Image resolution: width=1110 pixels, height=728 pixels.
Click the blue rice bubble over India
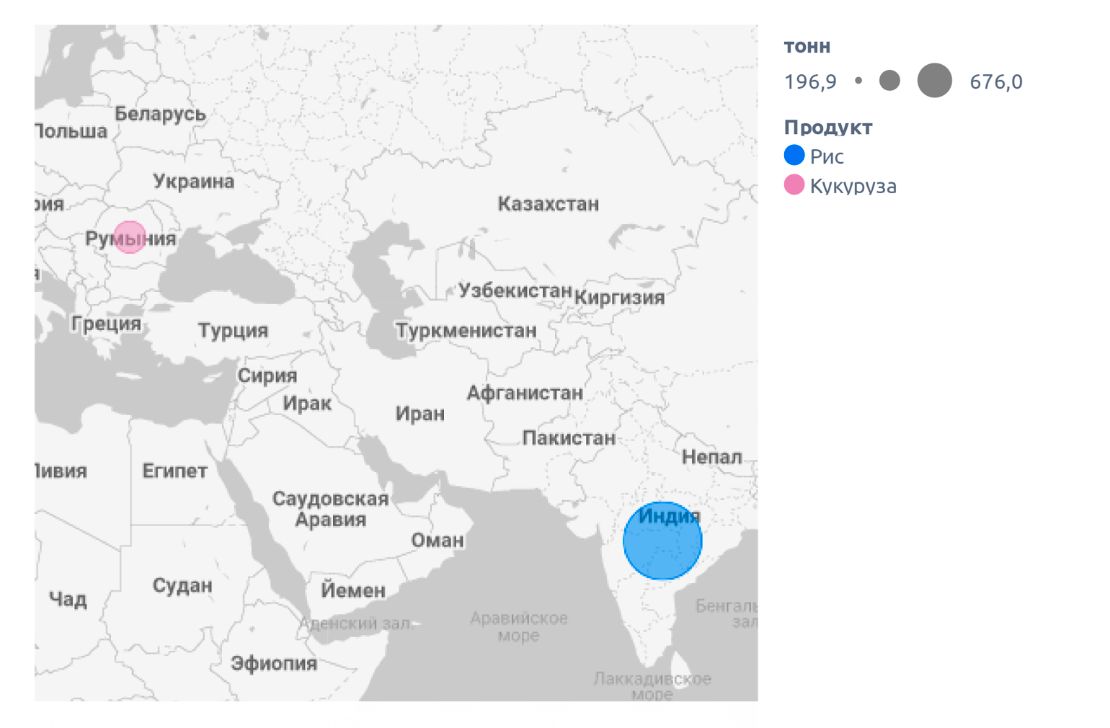662,541
